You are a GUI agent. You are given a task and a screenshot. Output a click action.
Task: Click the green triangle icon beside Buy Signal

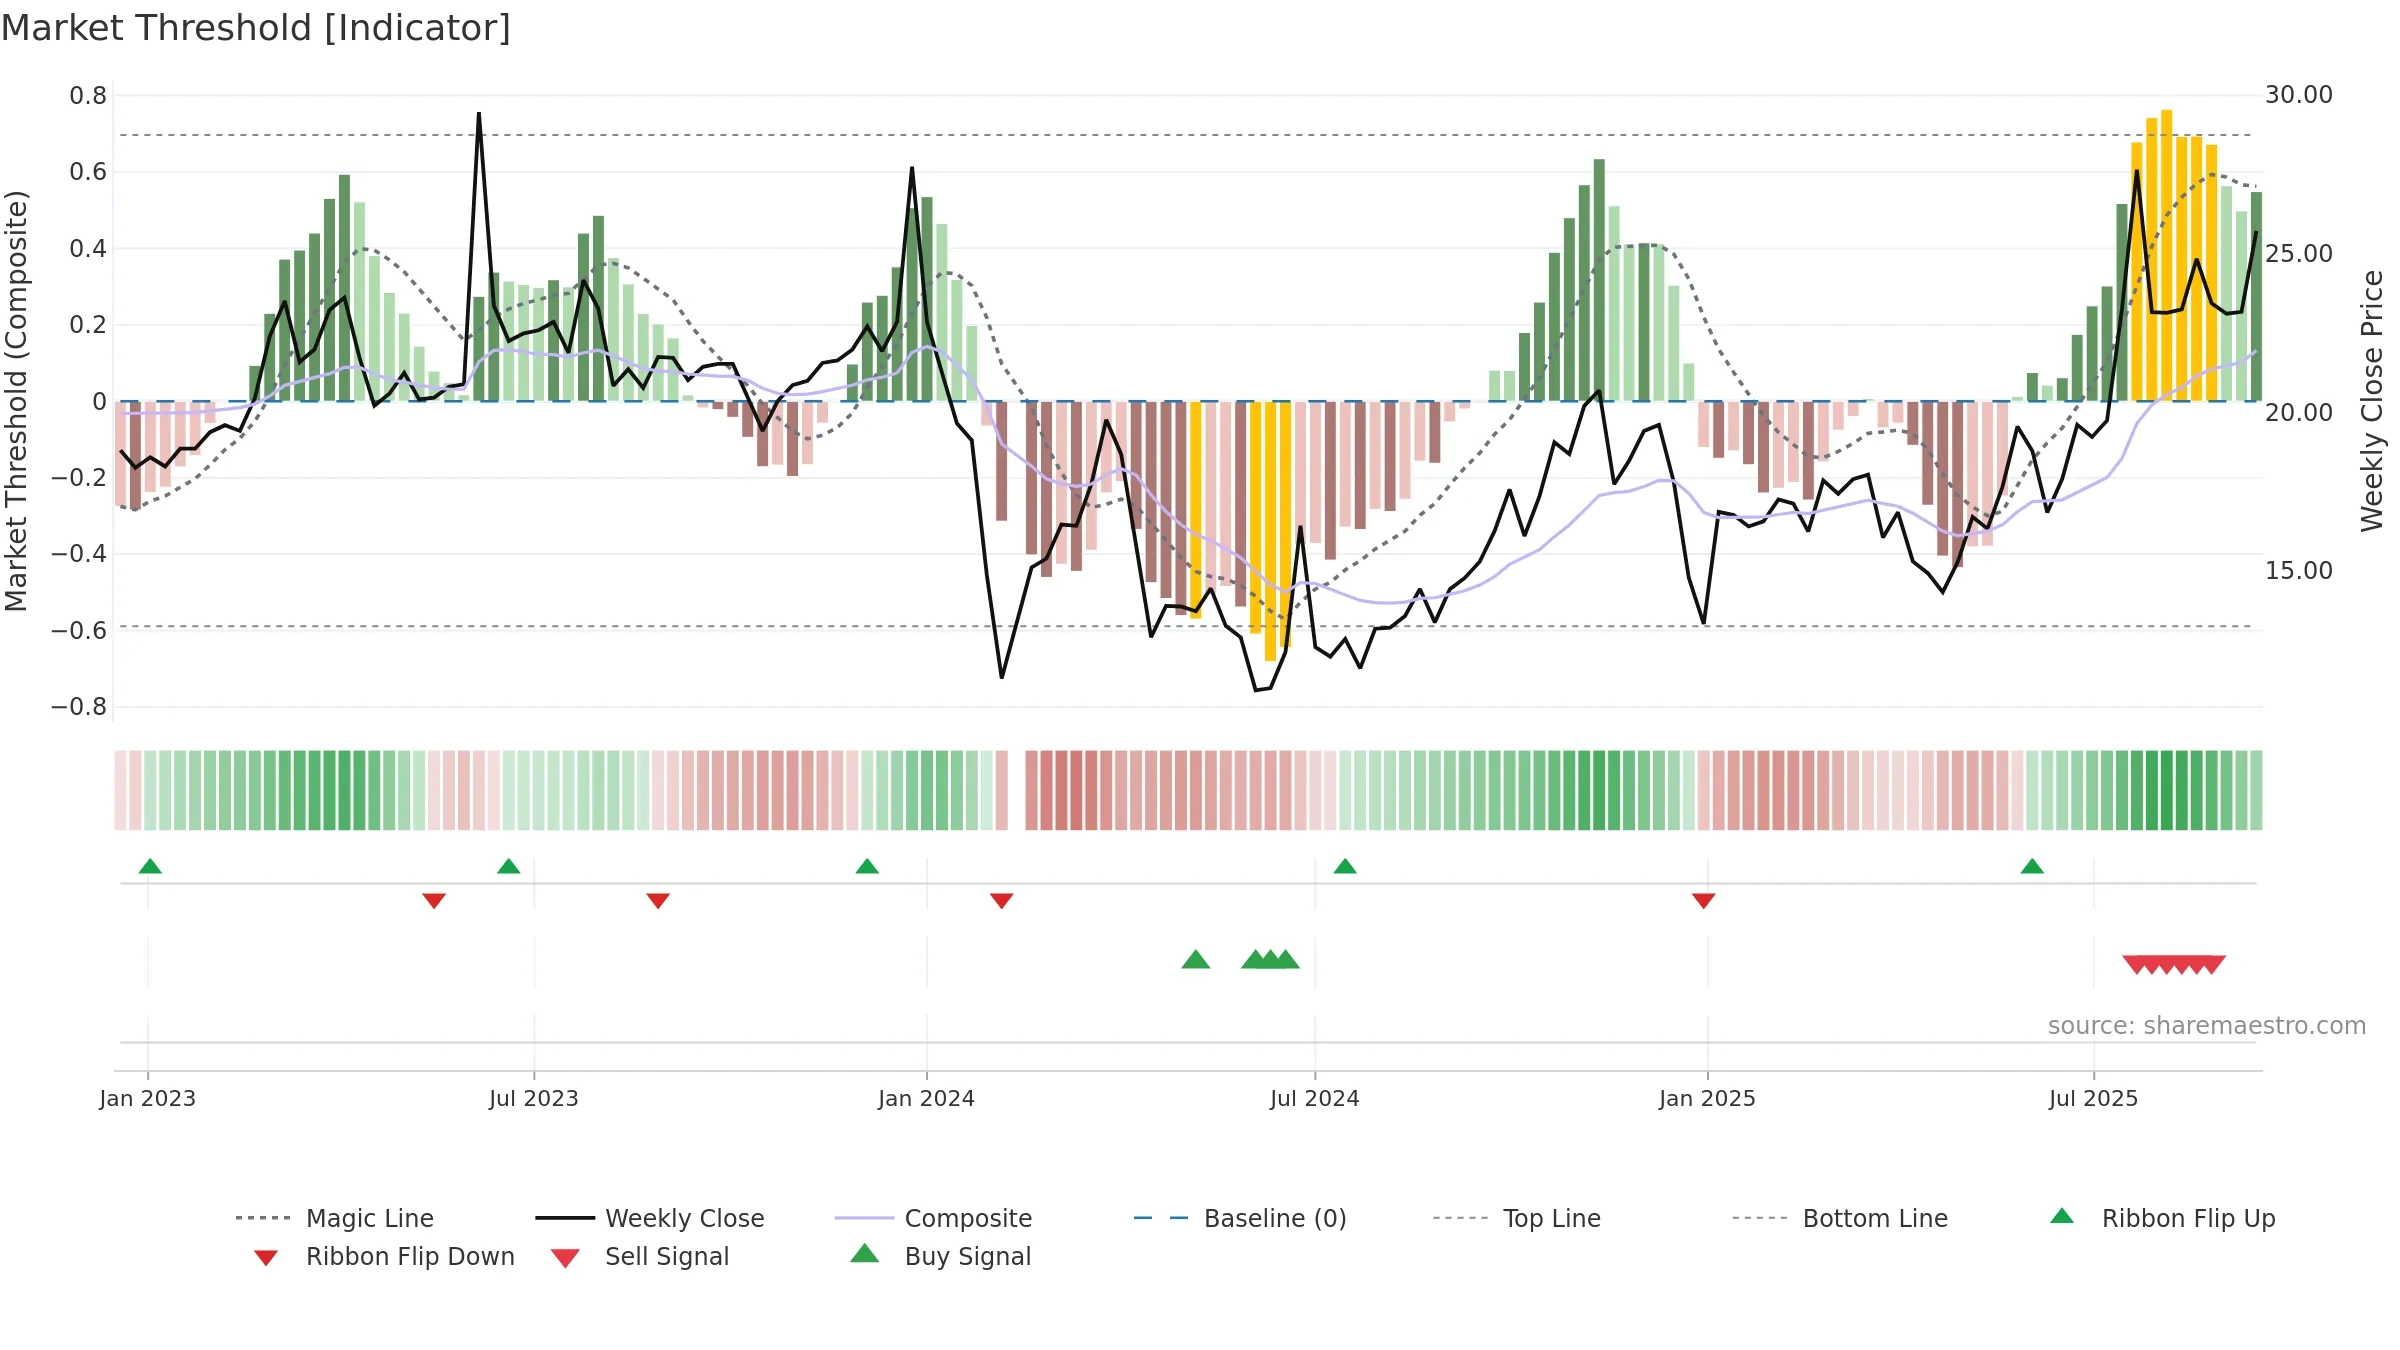(865, 1253)
